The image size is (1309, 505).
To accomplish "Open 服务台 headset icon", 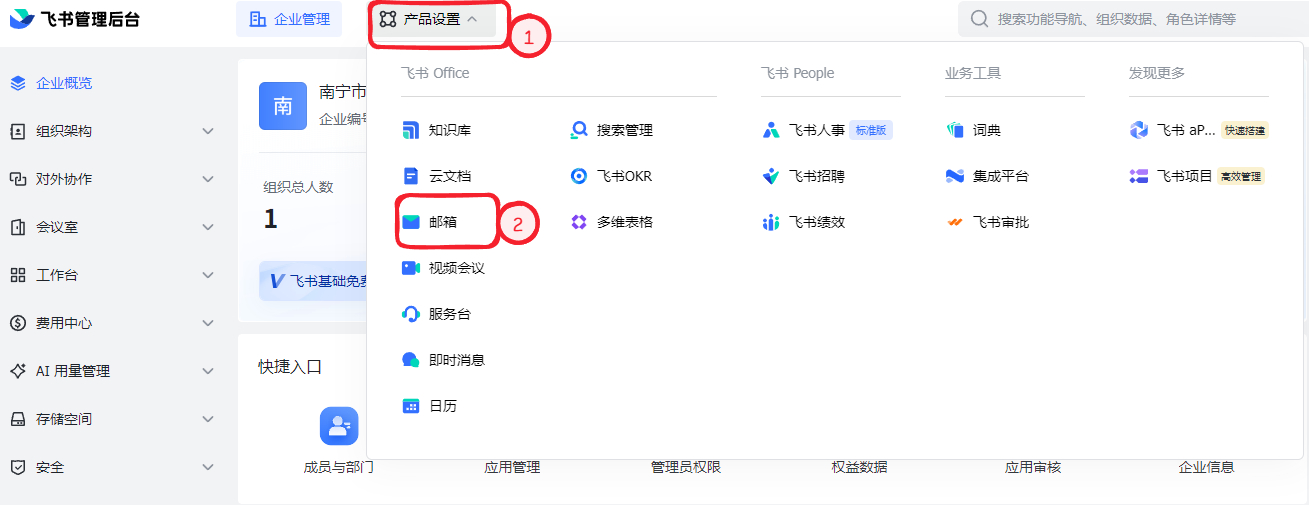I will (410, 314).
